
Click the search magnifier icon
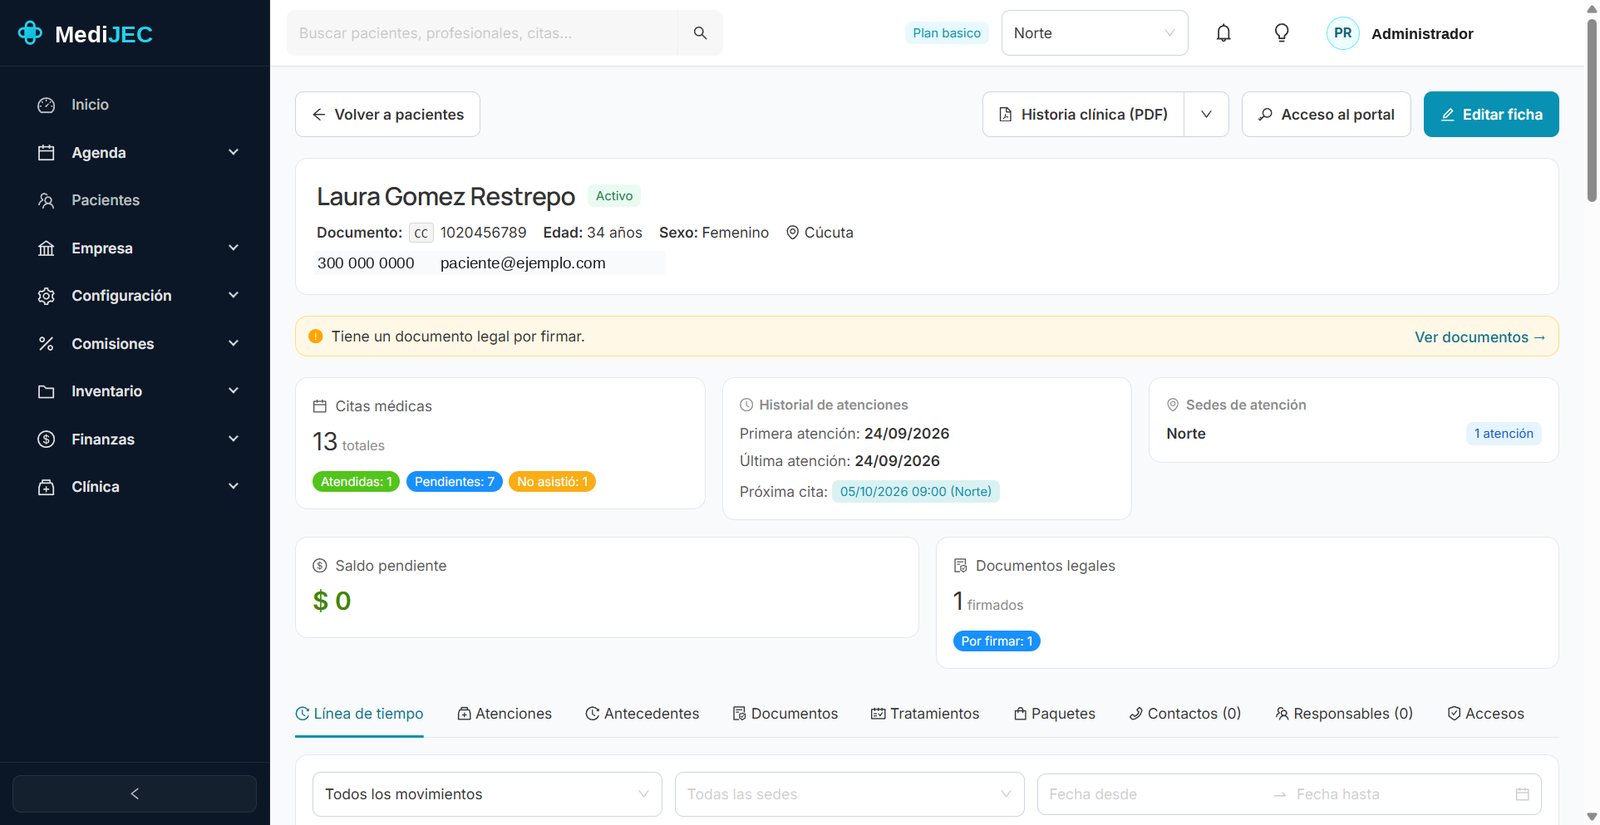pyautogui.click(x=700, y=33)
